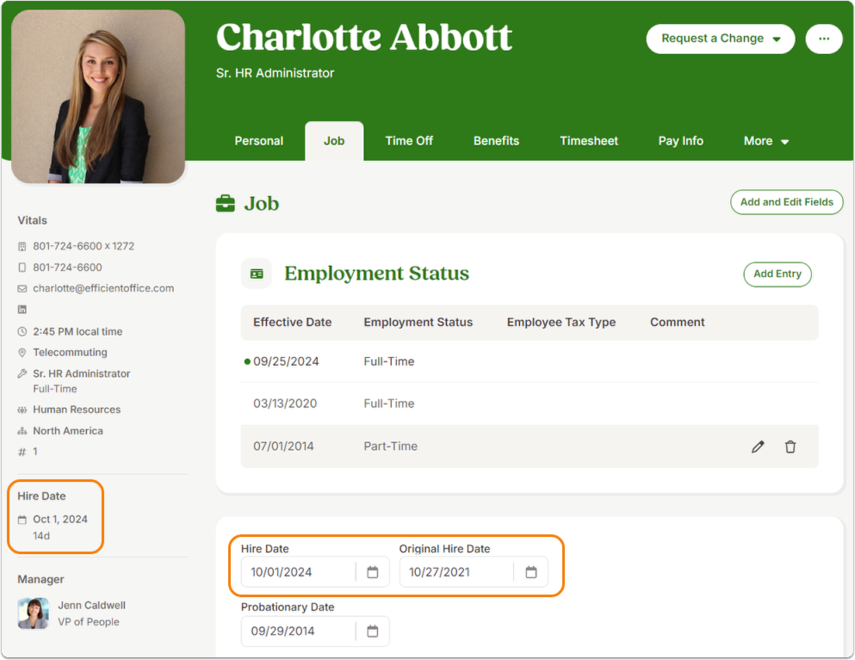Select the Job tab
Viewport: 855px width, 660px height.
(x=334, y=141)
